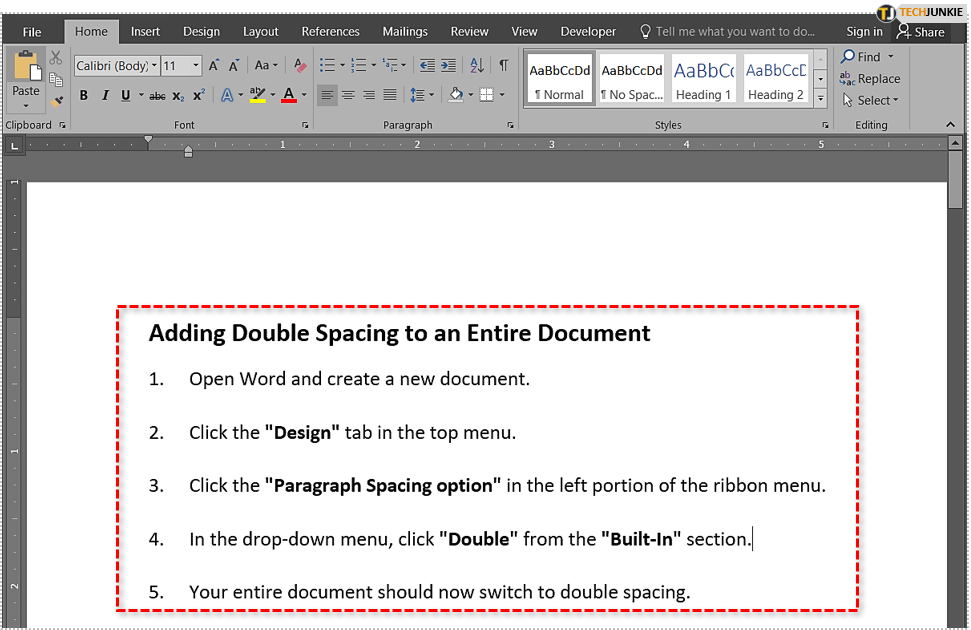Open the Design ribbon tab
The width and height of the screenshot is (971, 630).
pyautogui.click(x=201, y=32)
